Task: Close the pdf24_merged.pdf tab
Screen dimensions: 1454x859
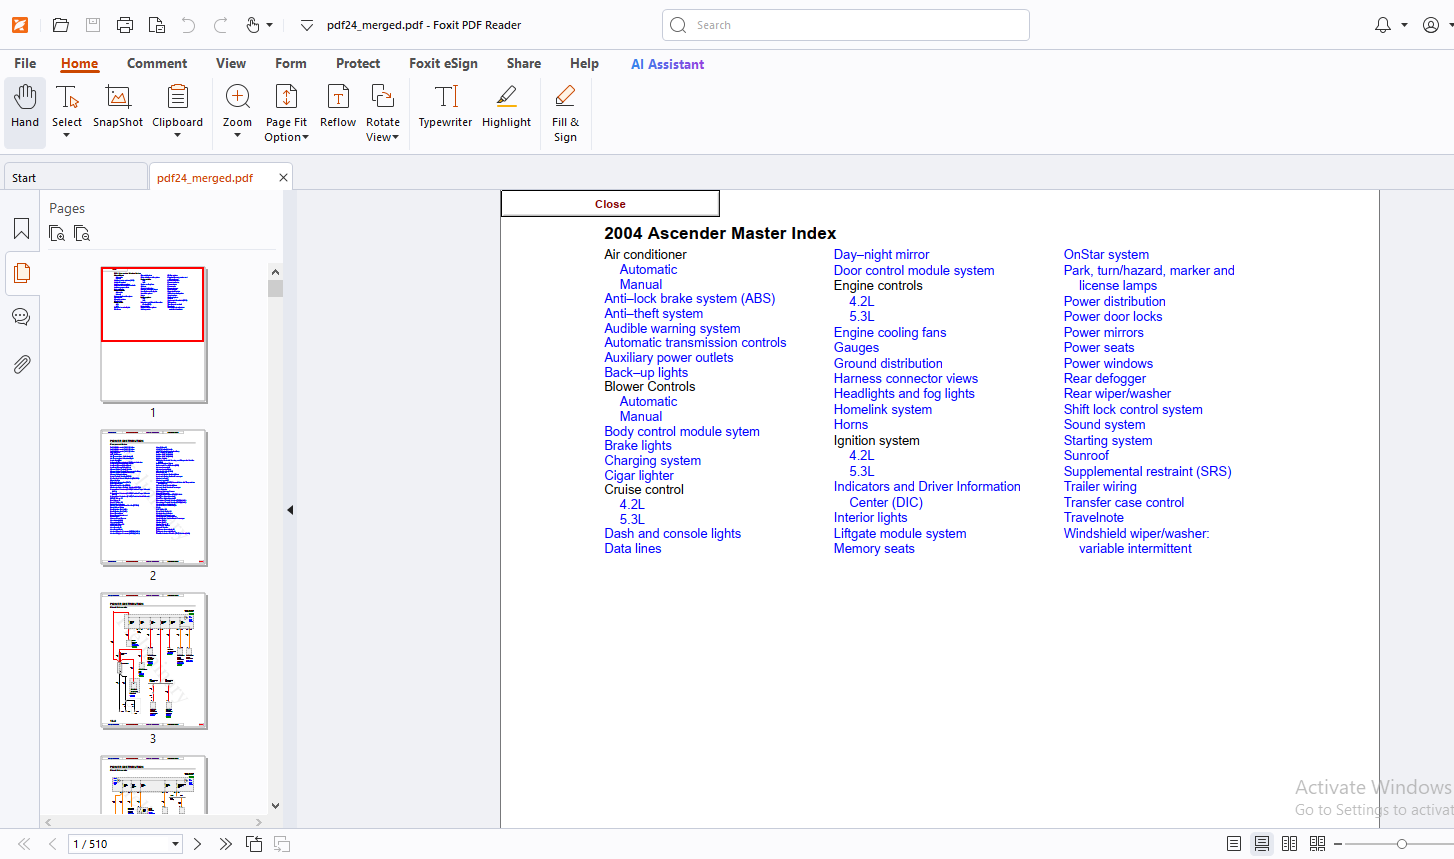Action: 283,177
